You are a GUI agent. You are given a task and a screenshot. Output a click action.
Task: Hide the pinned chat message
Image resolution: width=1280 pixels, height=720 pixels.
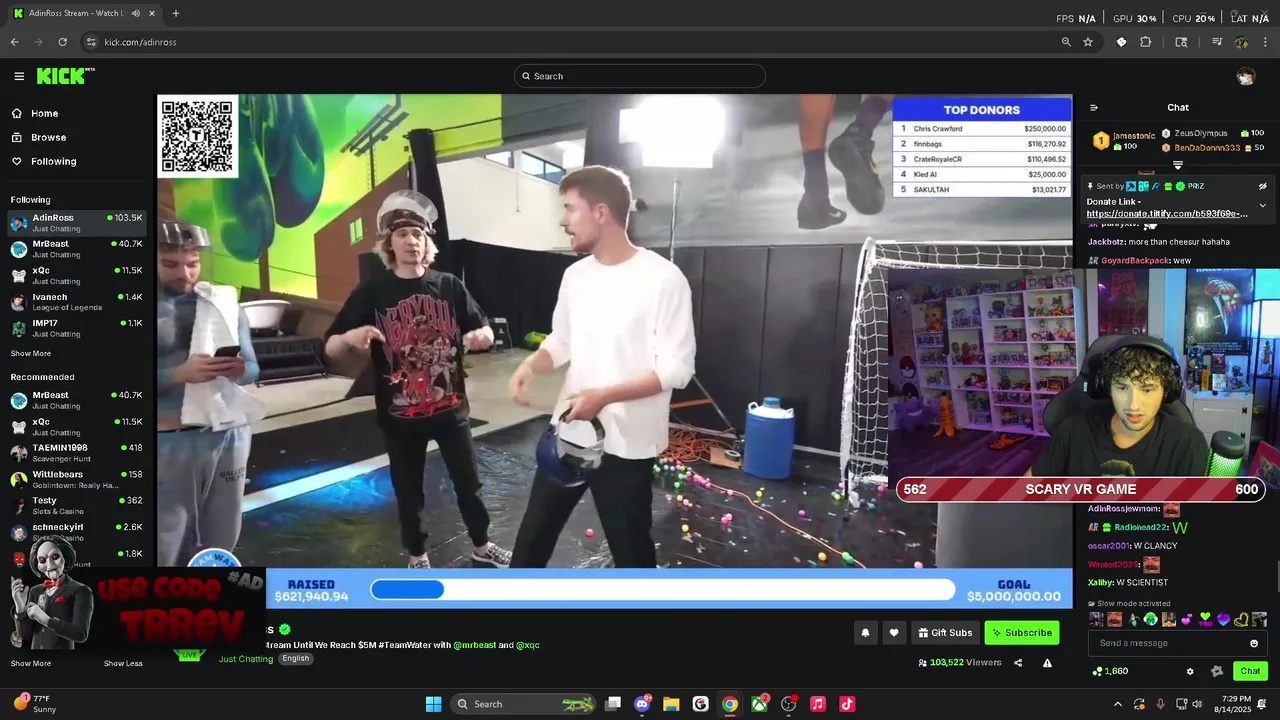tap(1262, 186)
